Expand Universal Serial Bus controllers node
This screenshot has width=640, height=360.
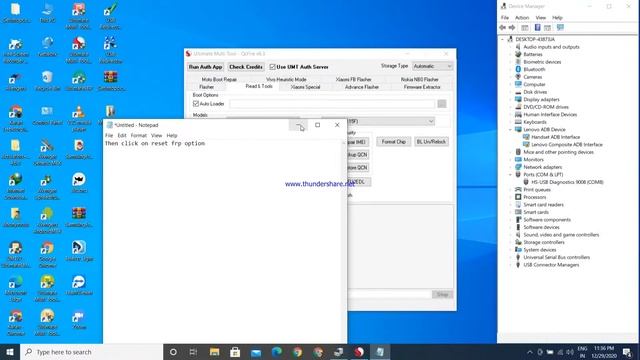[x=510, y=258]
